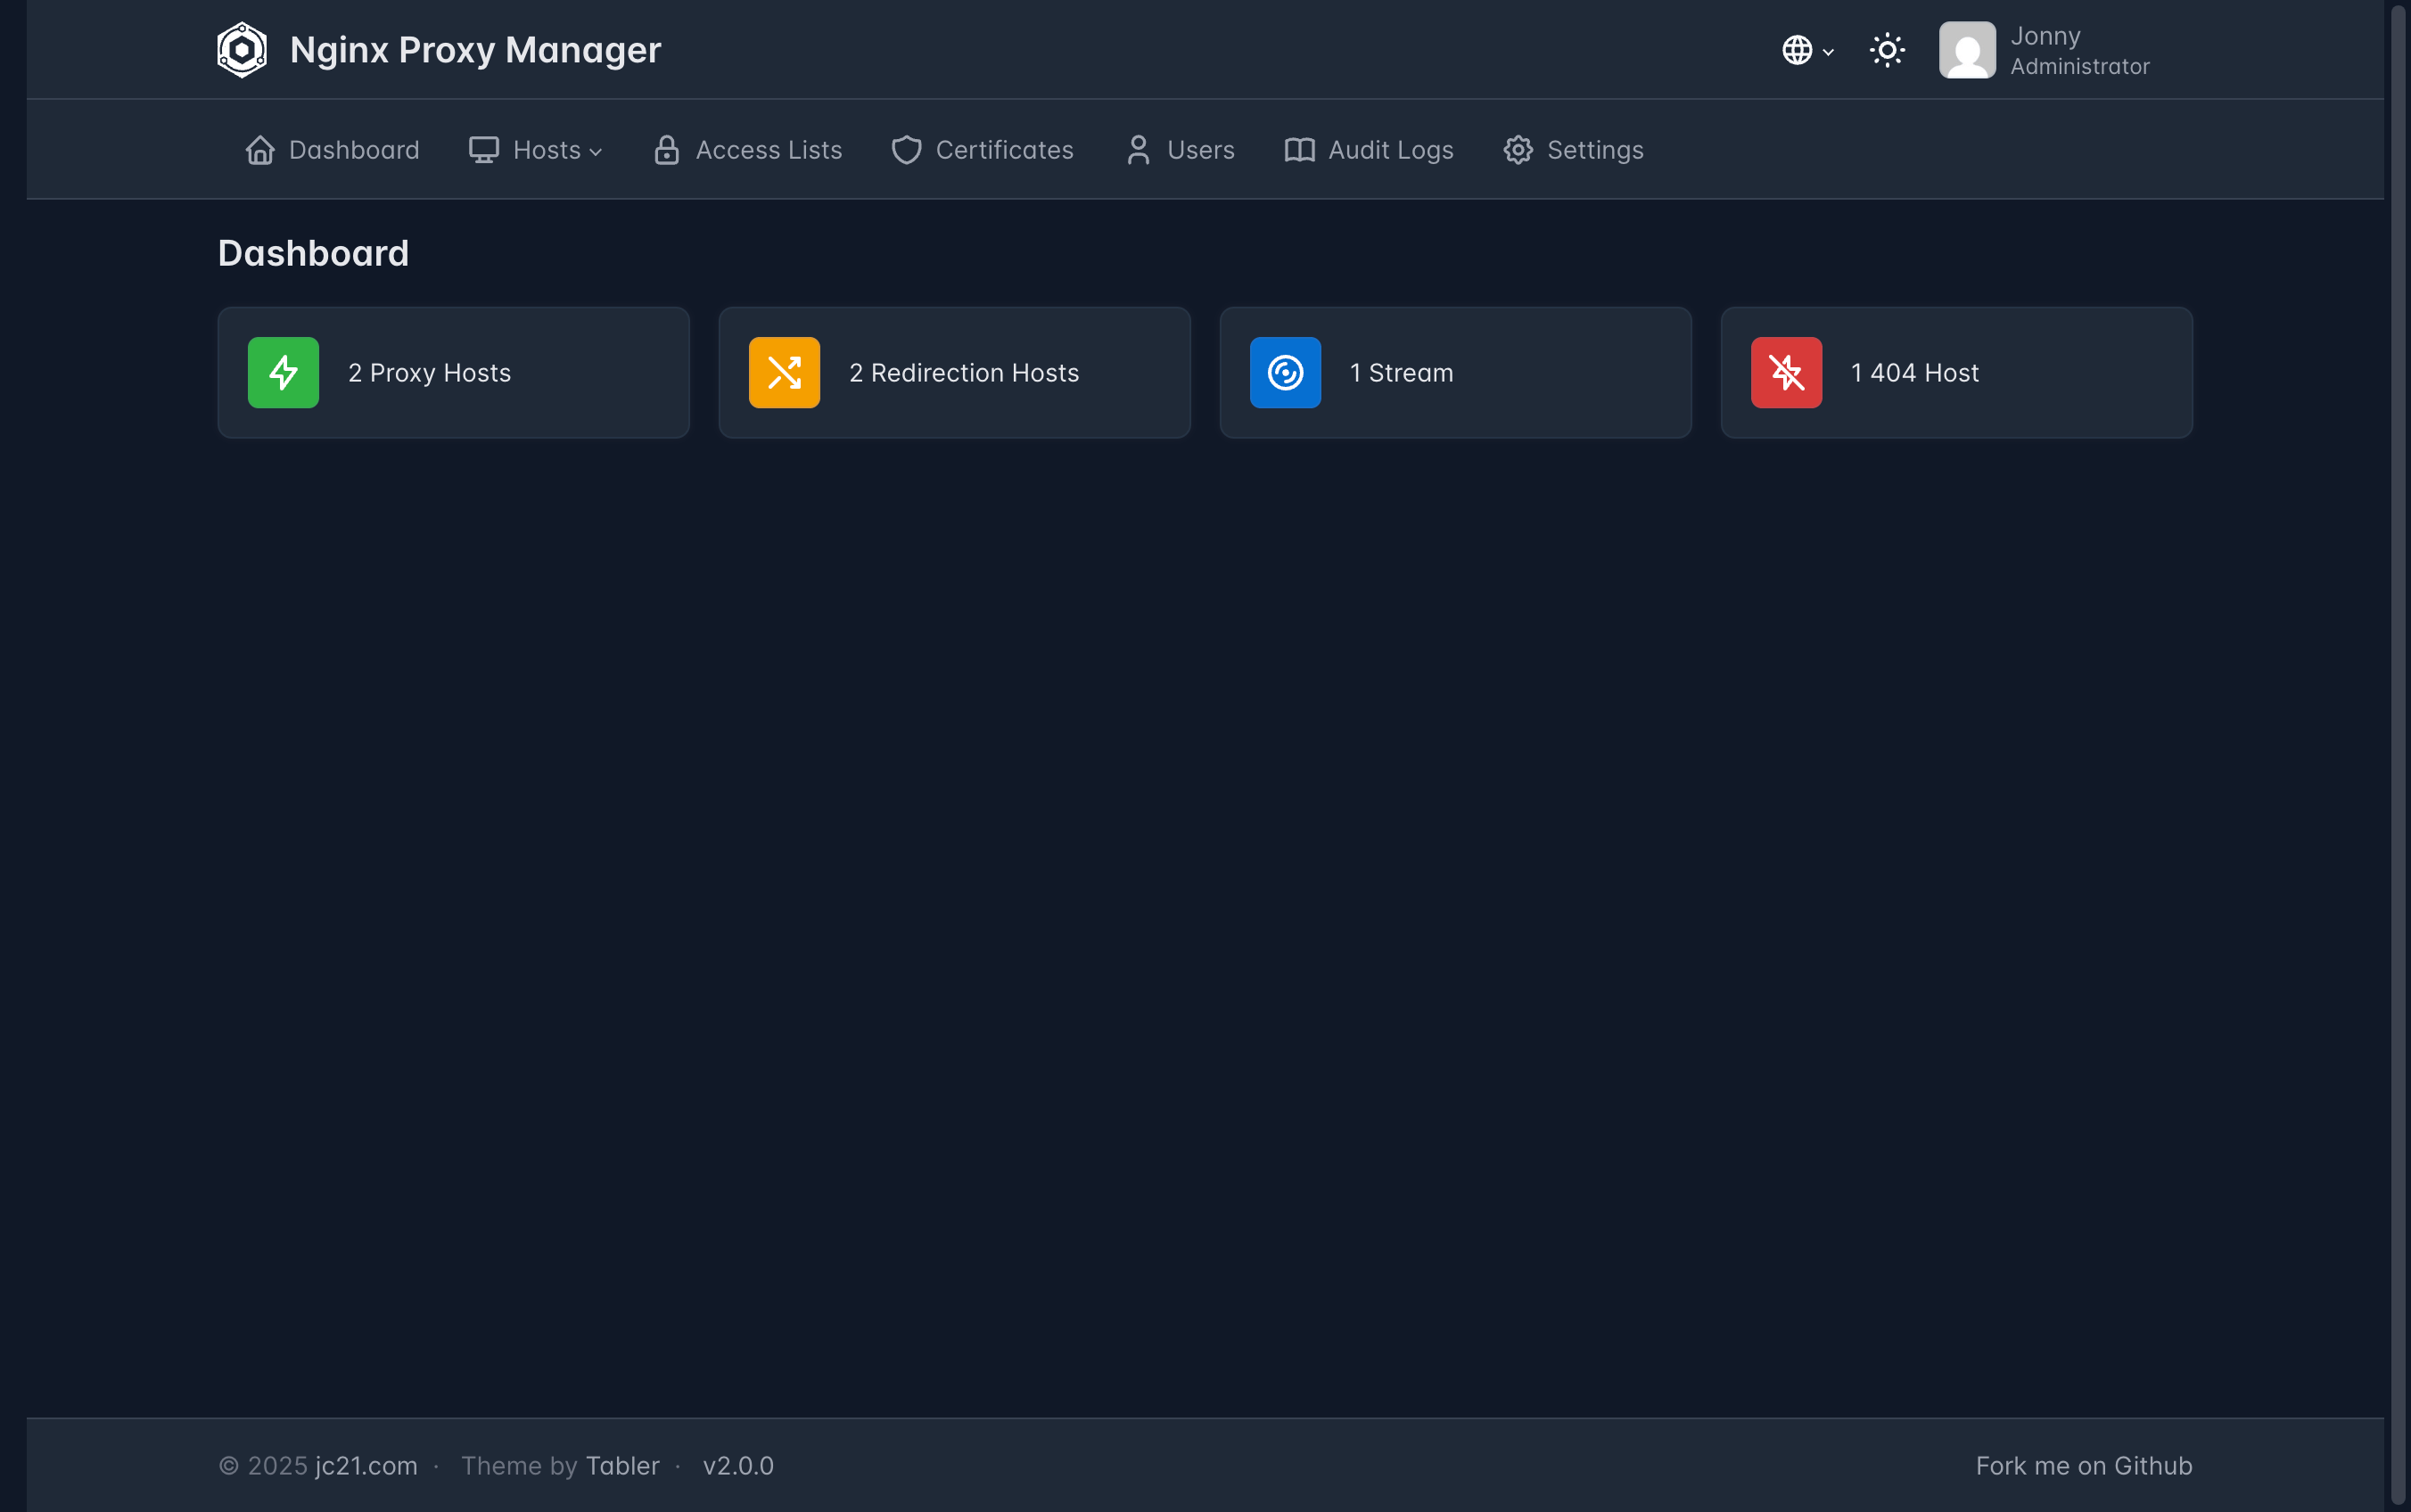Open the Fork me on Github link
The image size is (2411, 1512).
tap(2083, 1466)
